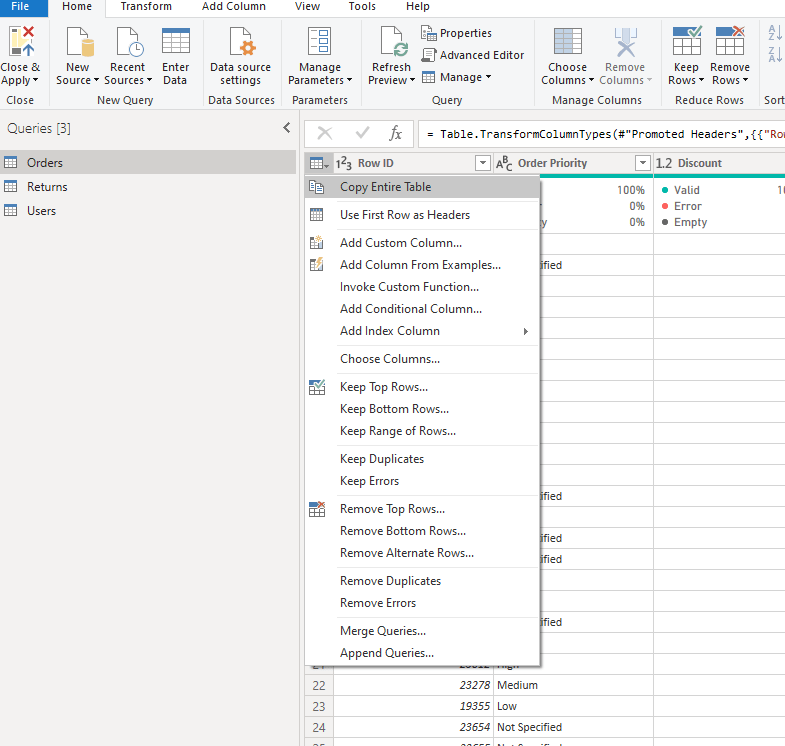Viewport: 785px width, 746px height.
Task: Select Add Conditional Column menu entry
Action: (x=422, y=309)
